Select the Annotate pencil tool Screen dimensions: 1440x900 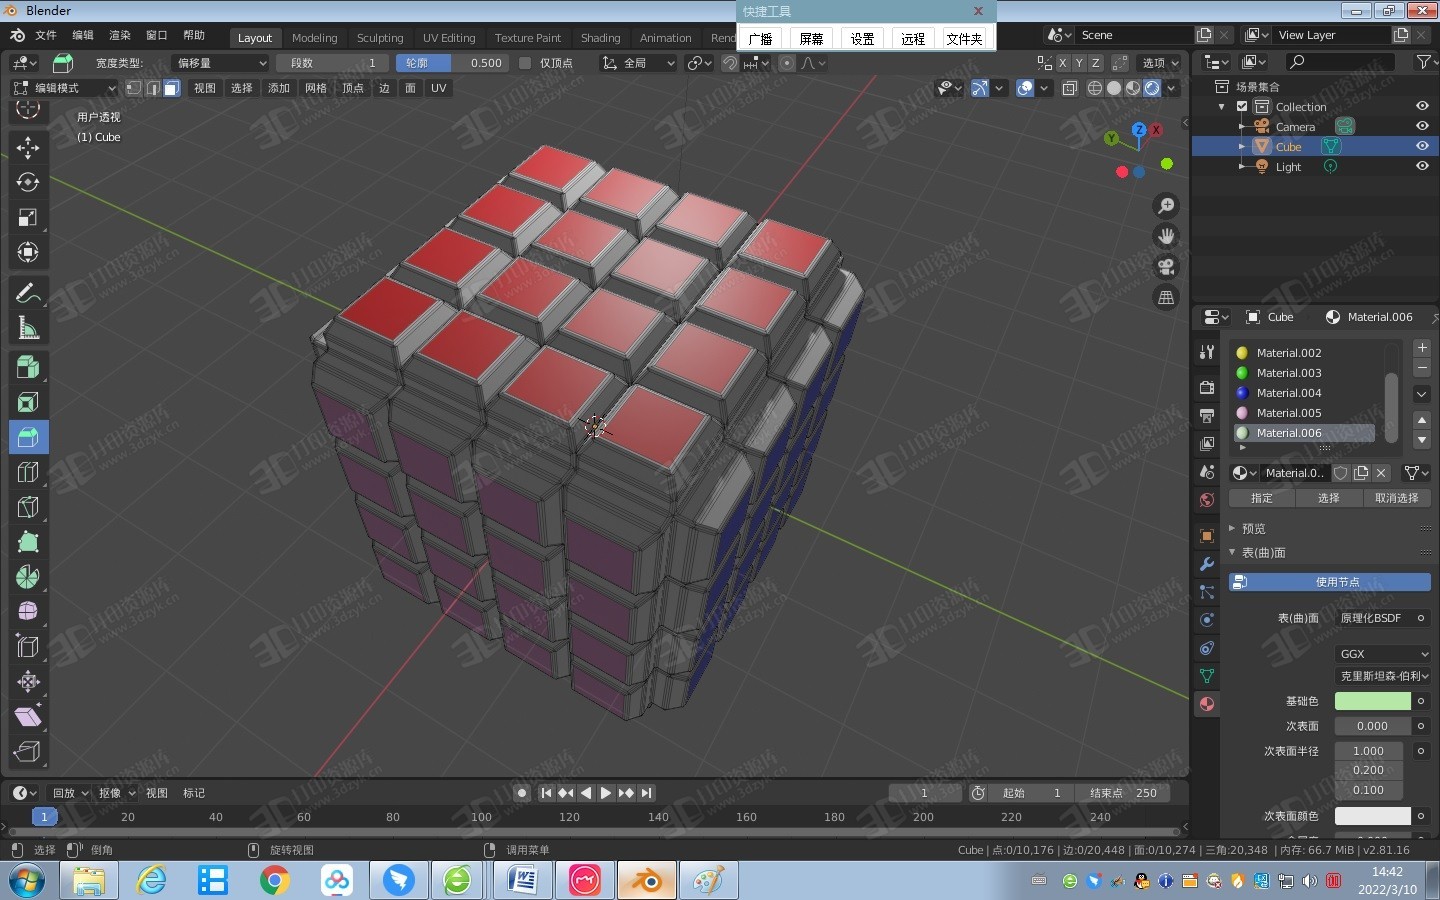point(28,293)
